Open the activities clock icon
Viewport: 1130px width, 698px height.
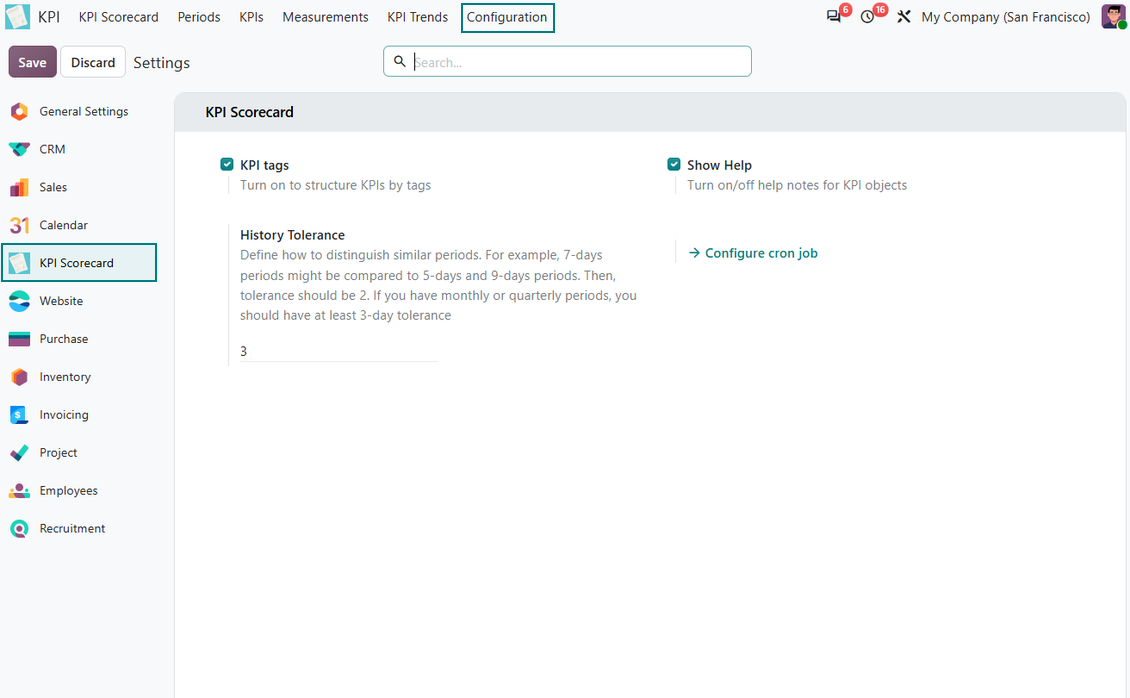point(868,17)
